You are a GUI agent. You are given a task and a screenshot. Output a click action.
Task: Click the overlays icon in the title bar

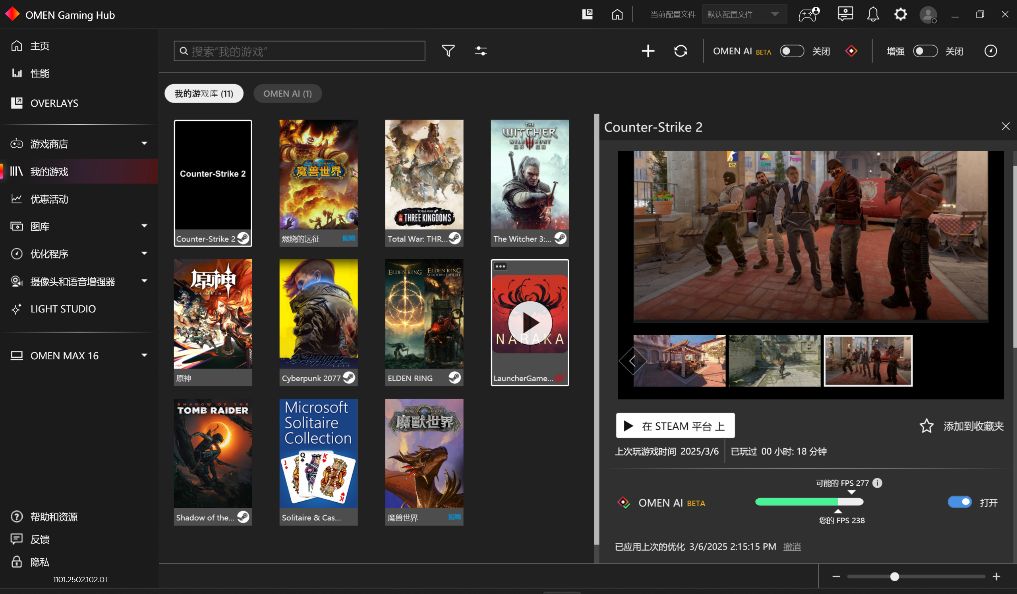[587, 14]
